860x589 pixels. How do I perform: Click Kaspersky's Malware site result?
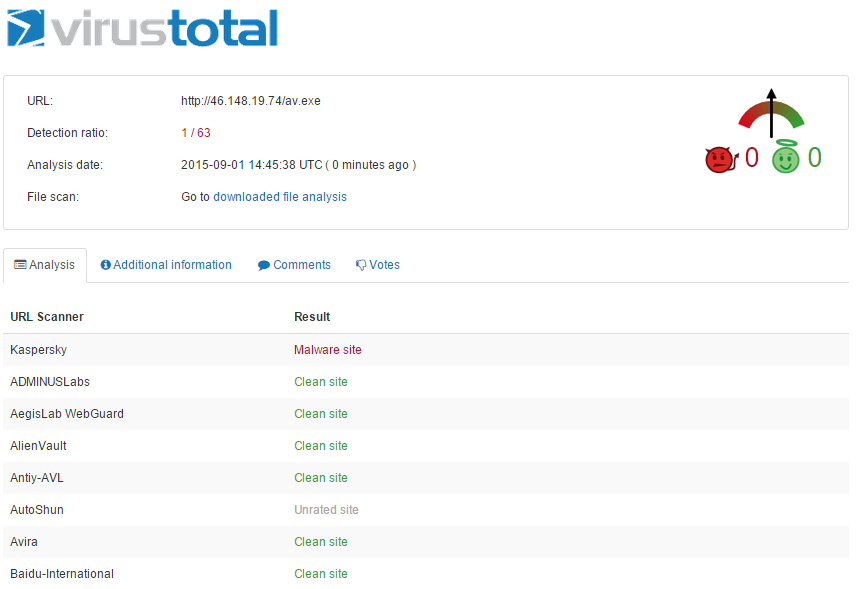[x=327, y=350]
